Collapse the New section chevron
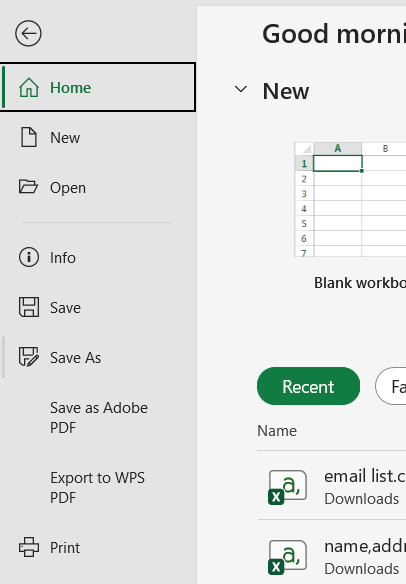Viewport: 406px width, 584px height. click(x=241, y=89)
